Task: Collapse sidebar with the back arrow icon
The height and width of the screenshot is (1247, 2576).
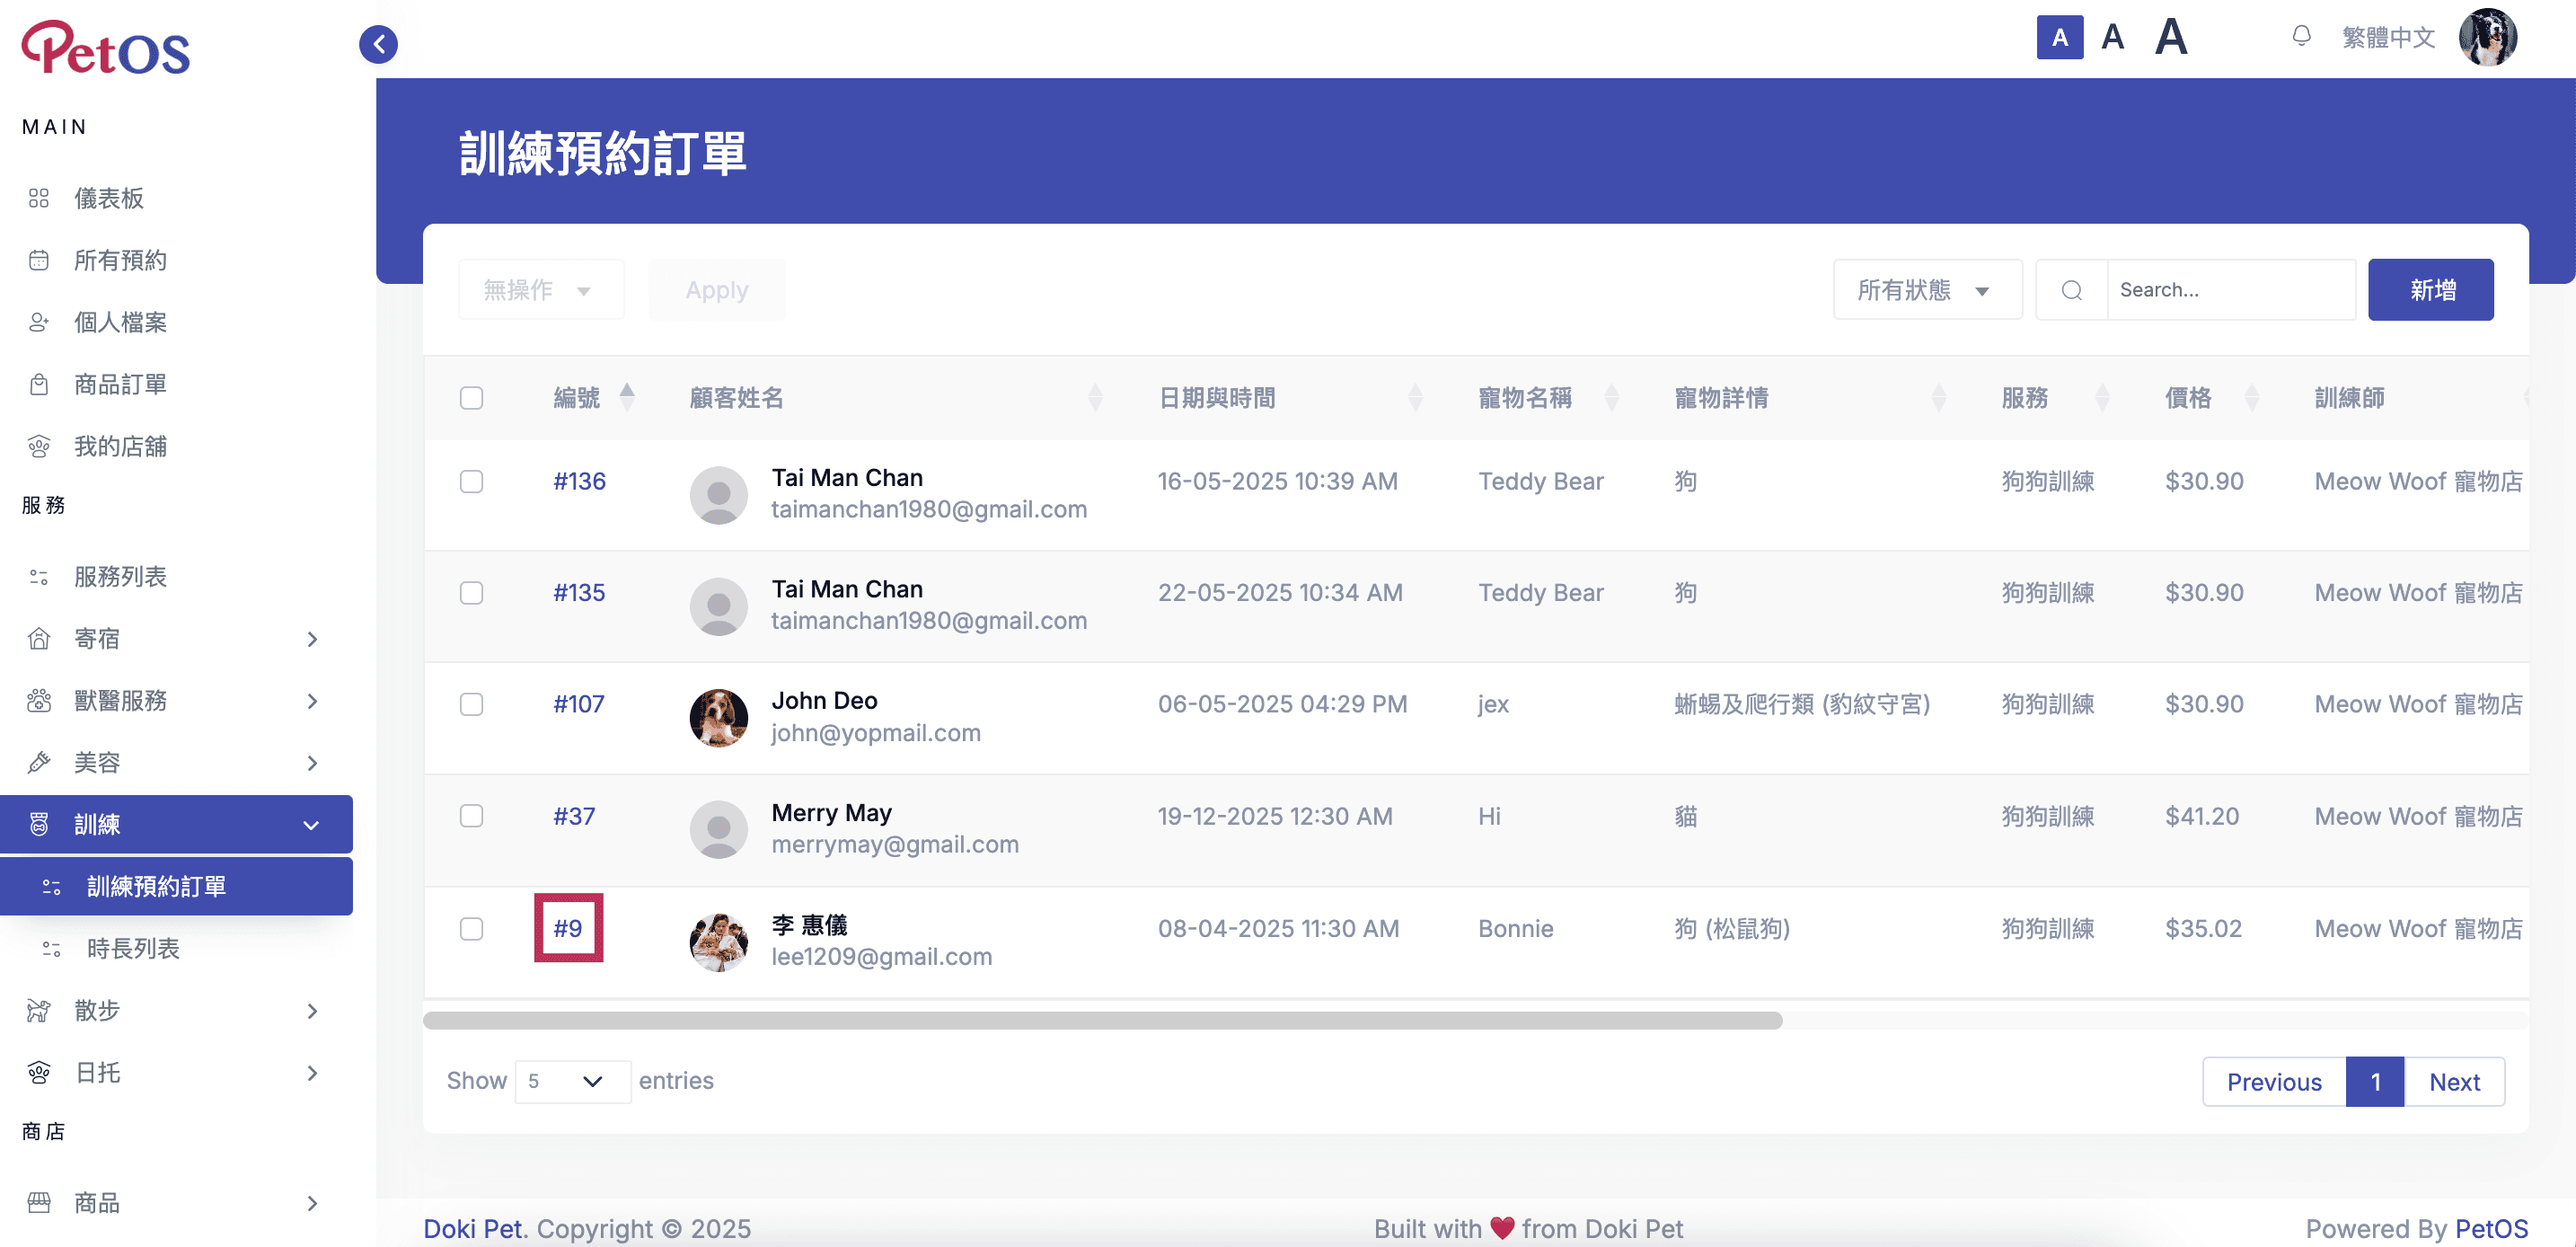Action: pos(378,44)
